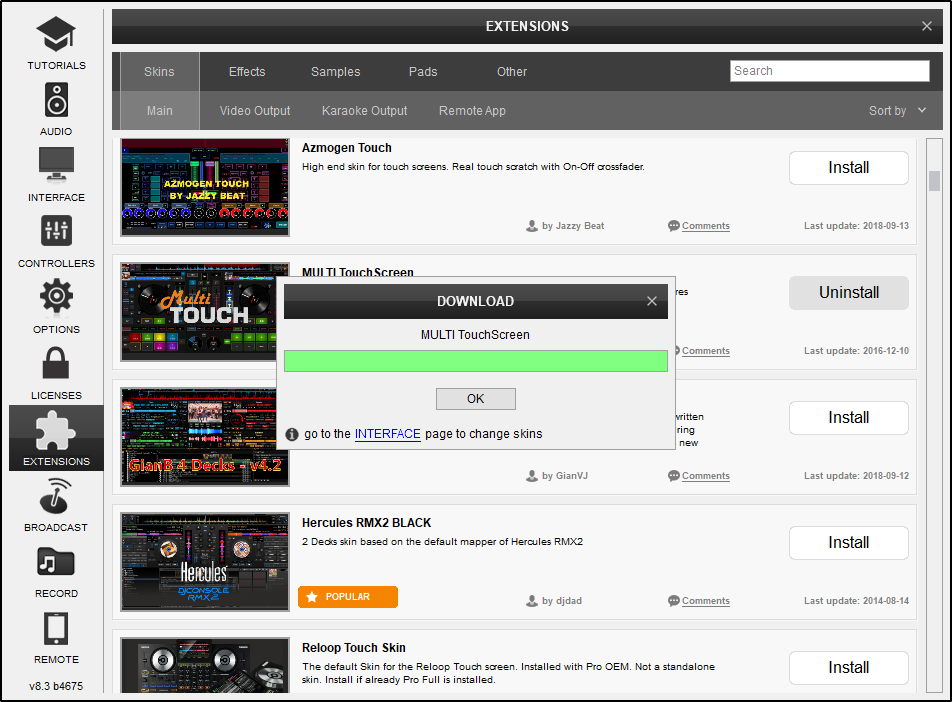
Task: Click the Reloop Touch Skin title
Action: [354, 649]
